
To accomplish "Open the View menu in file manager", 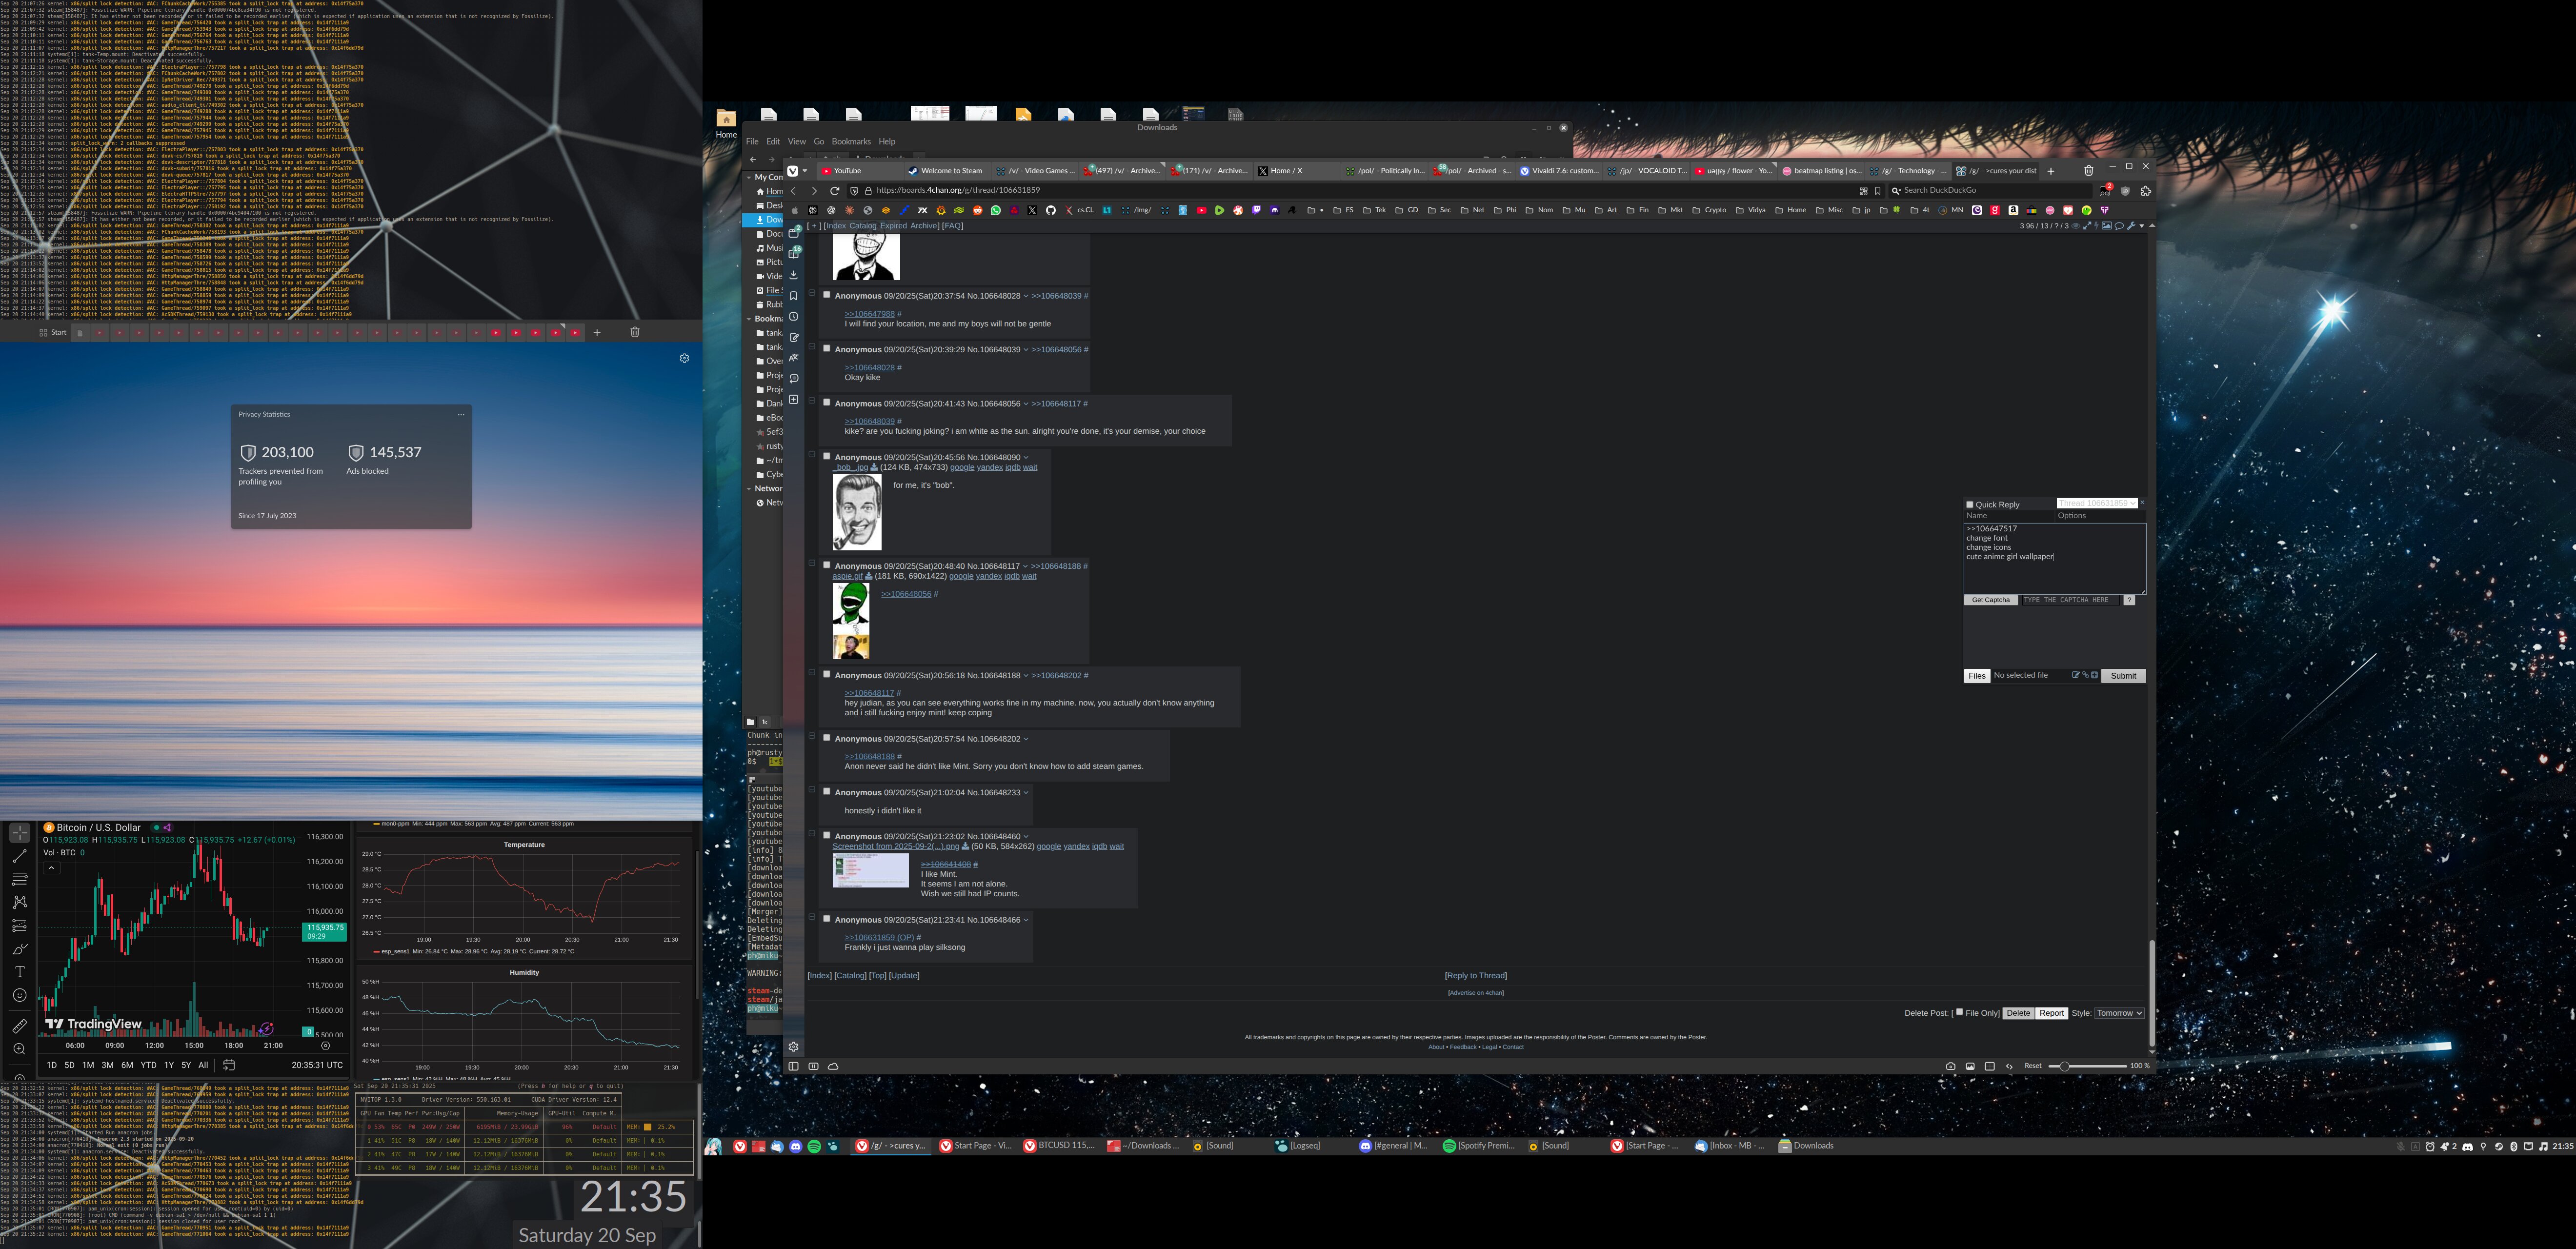I will (x=796, y=141).
